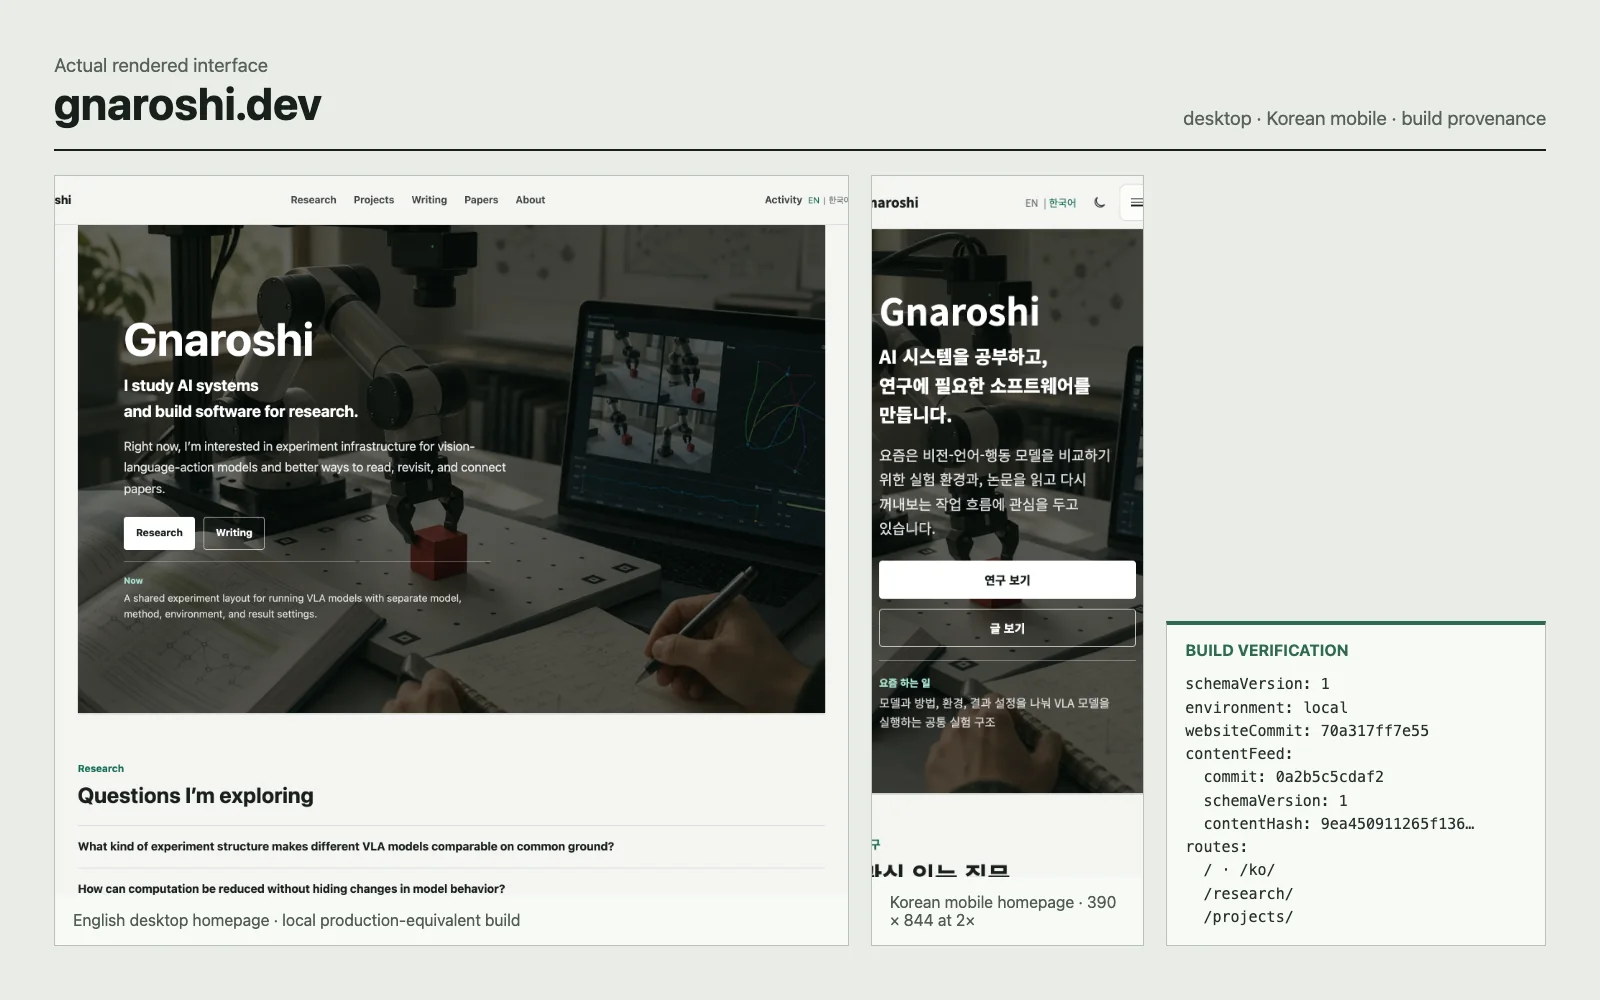Click the contentHash value line
The height and width of the screenshot is (1000, 1600).
click(1339, 824)
